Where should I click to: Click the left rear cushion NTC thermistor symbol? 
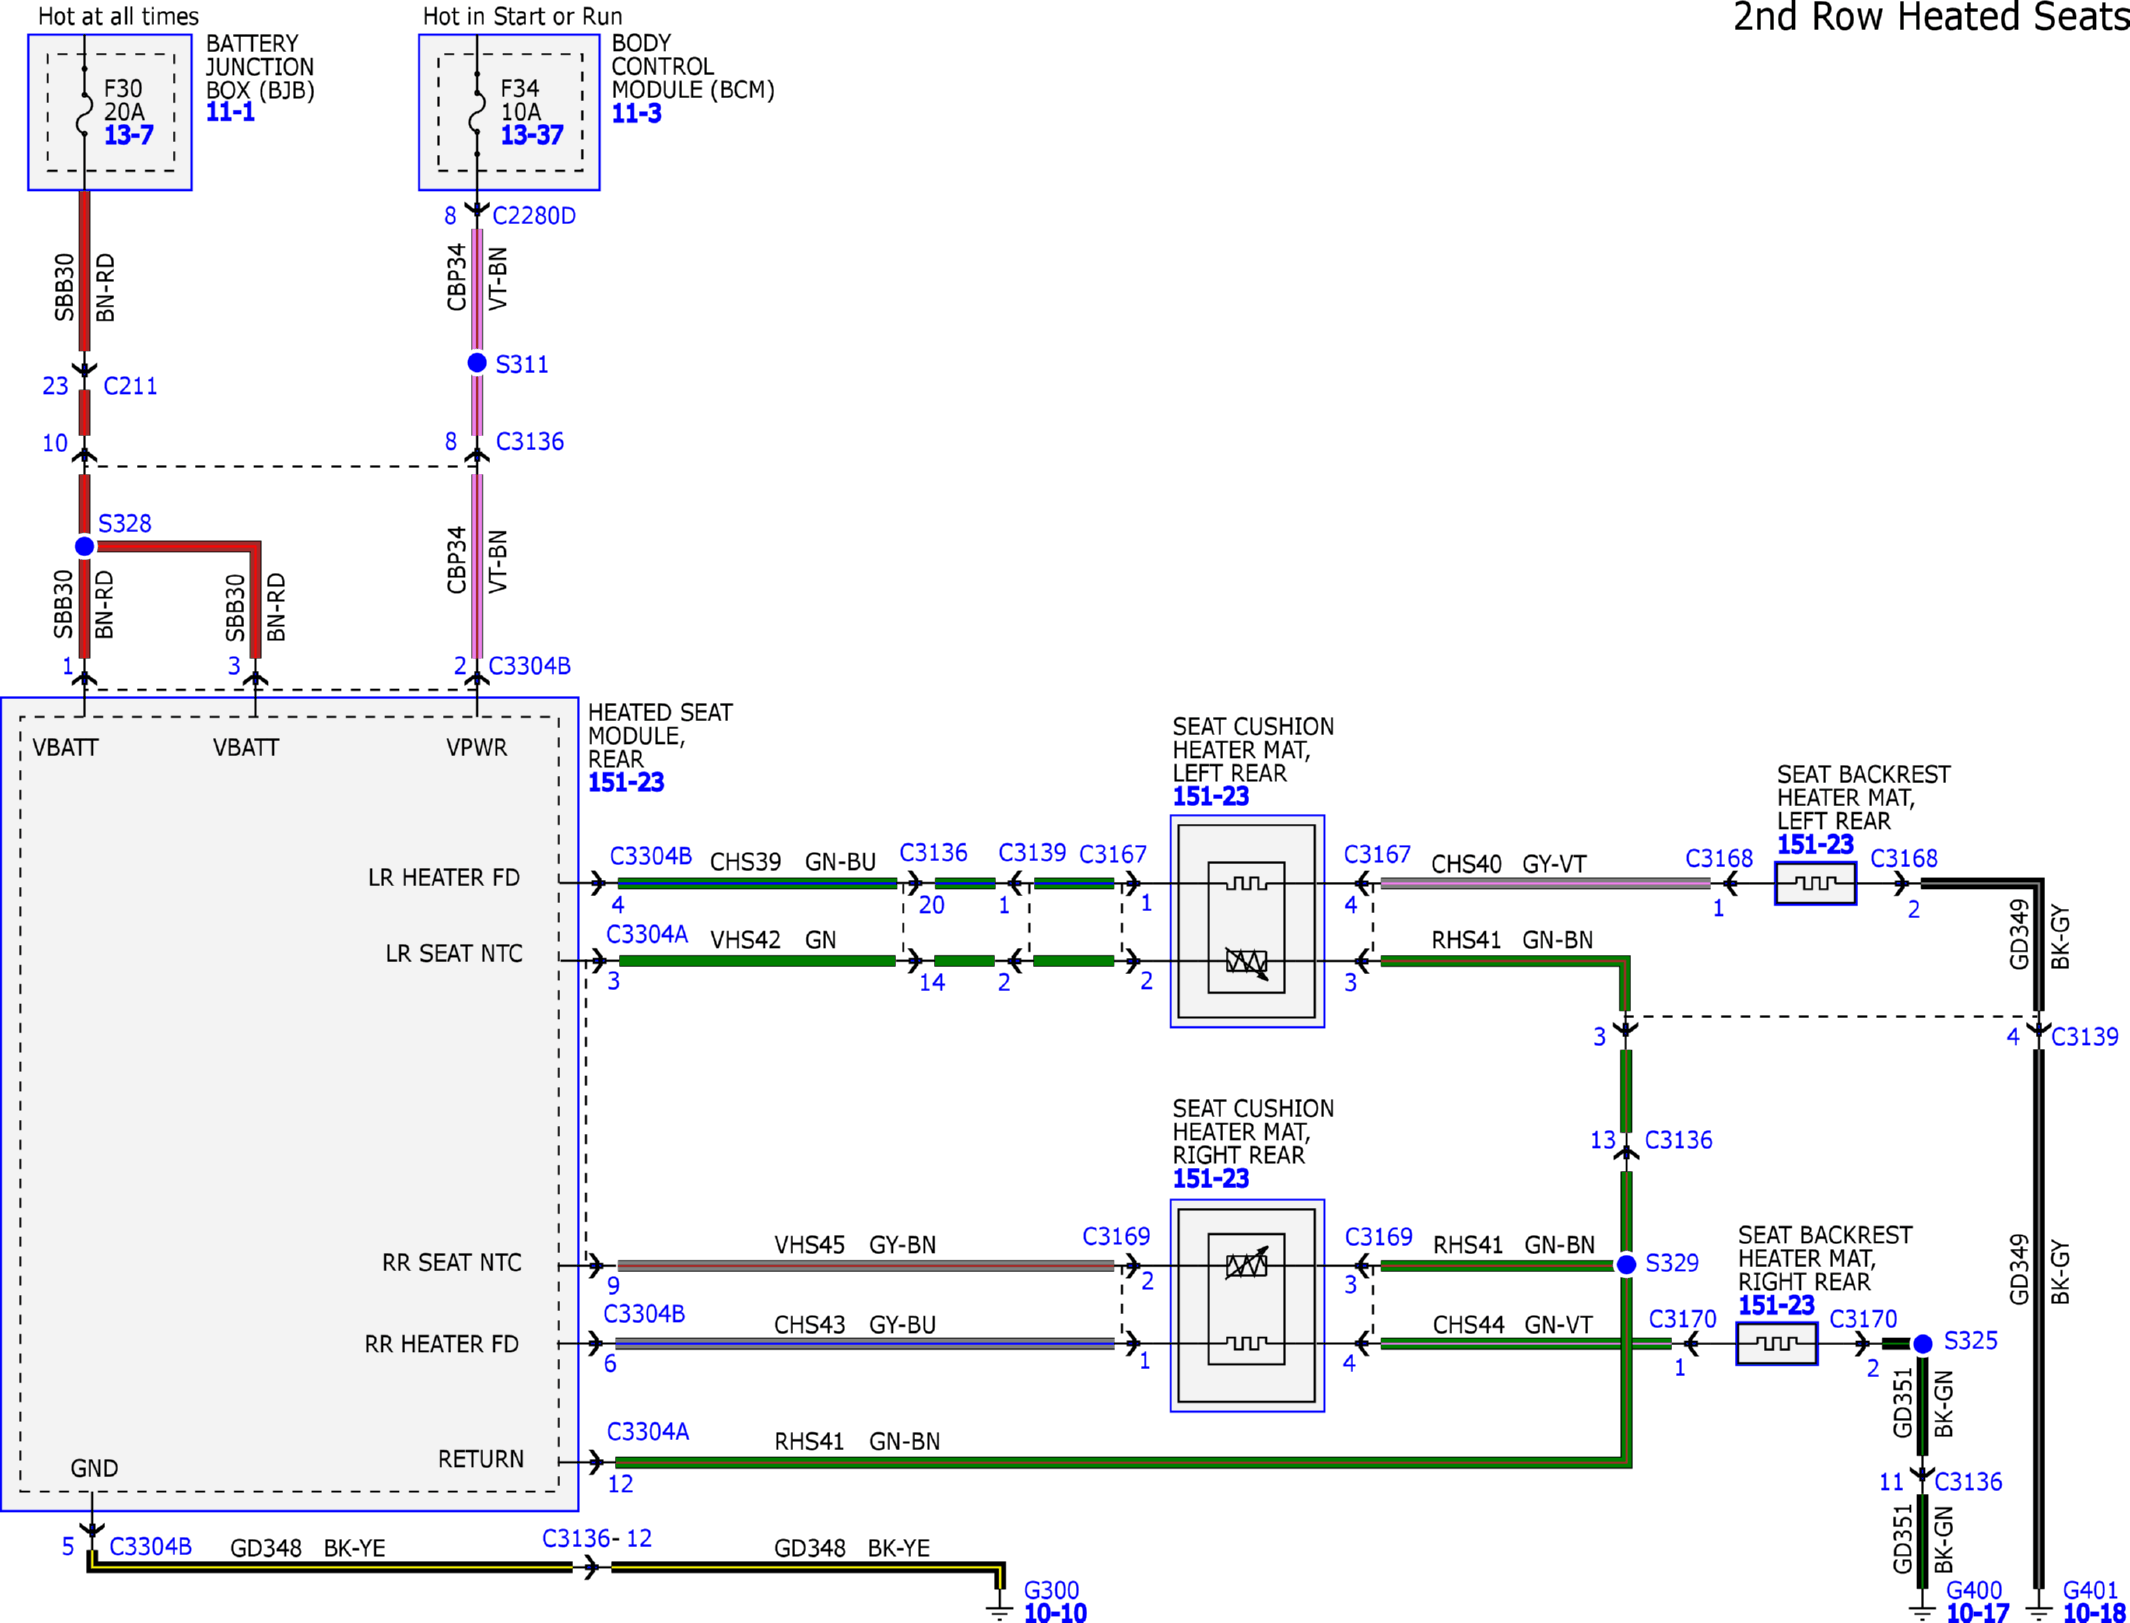pyautogui.click(x=1247, y=963)
